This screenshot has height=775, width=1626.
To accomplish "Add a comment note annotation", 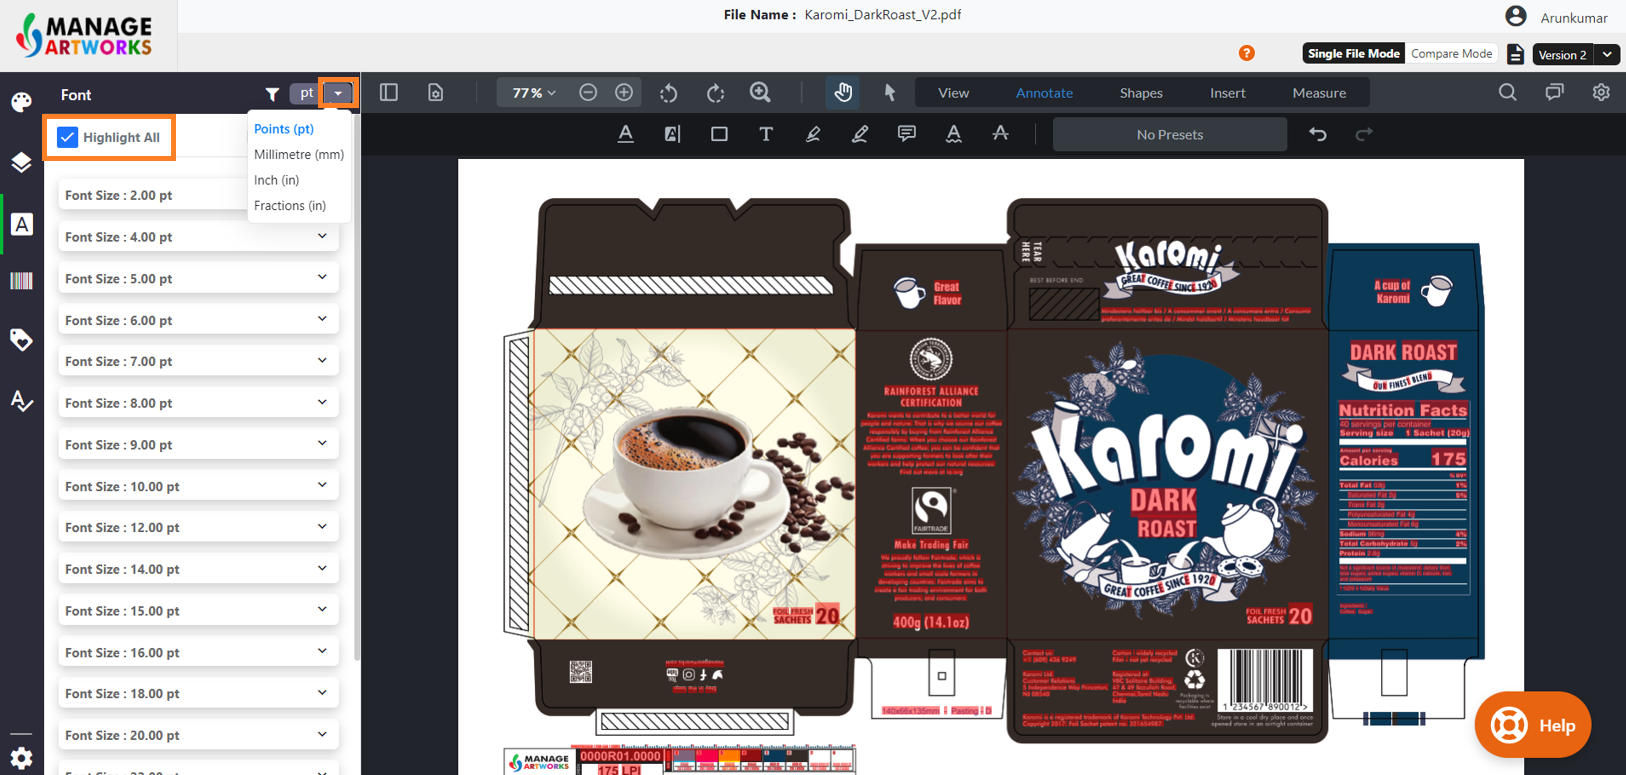I will (x=907, y=134).
